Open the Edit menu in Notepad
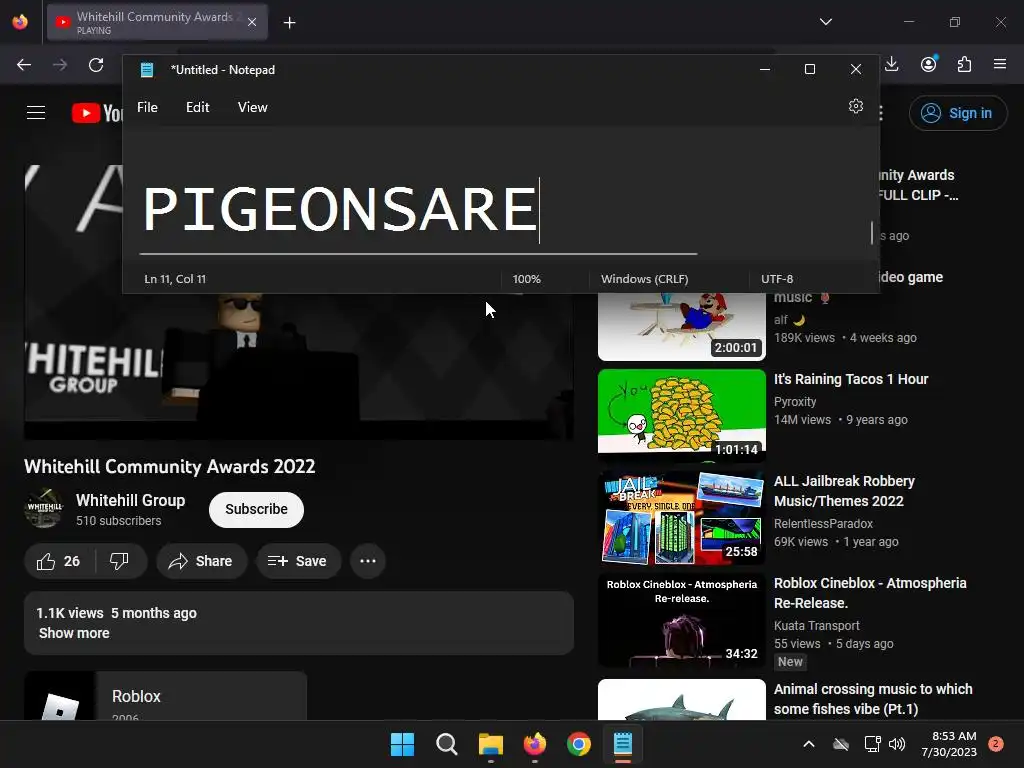The height and width of the screenshot is (768, 1024). coord(197,107)
